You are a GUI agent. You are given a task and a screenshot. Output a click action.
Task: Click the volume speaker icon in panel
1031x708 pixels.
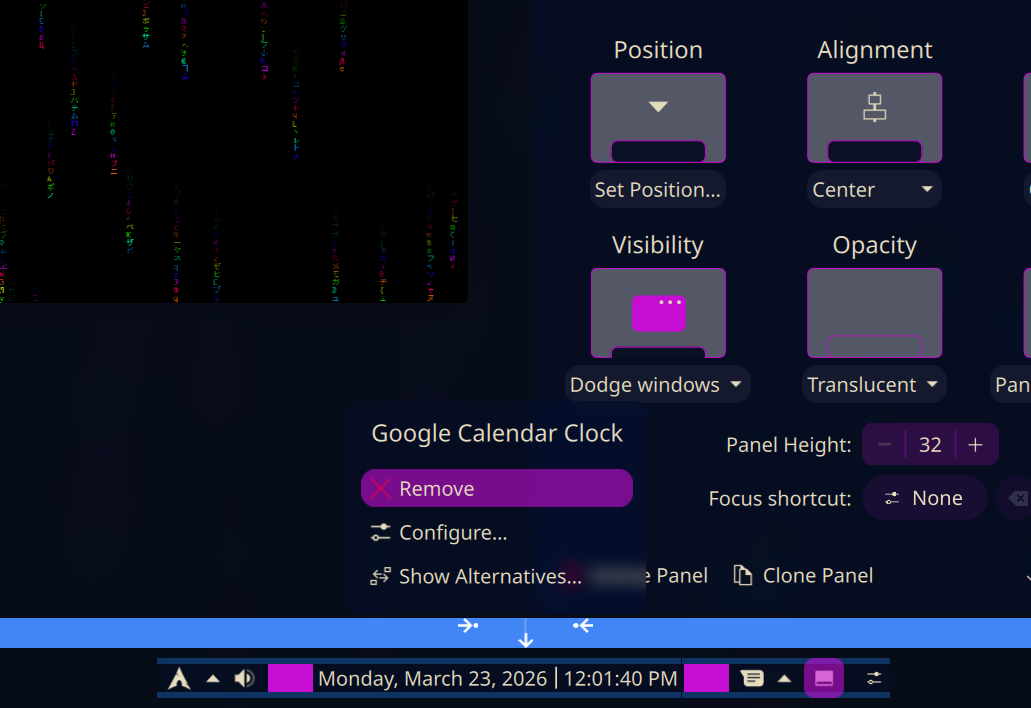[x=244, y=678]
